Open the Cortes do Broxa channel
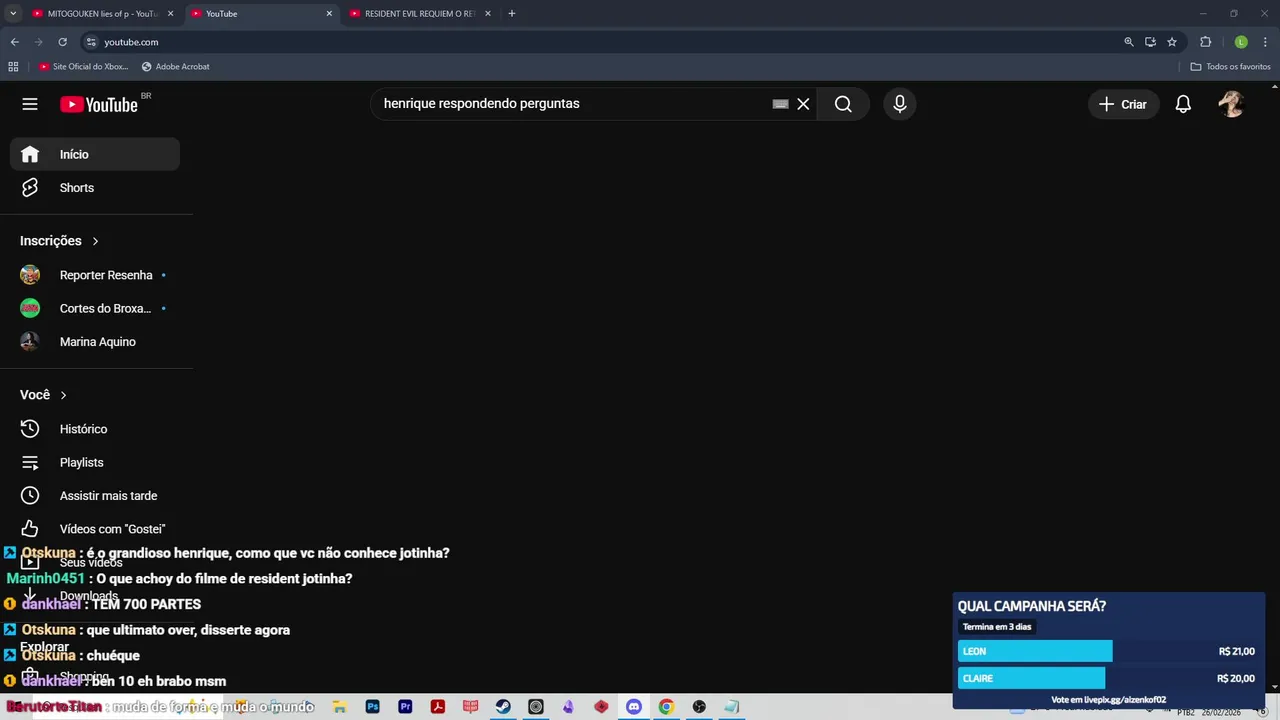The height and width of the screenshot is (720, 1280). 95,308
